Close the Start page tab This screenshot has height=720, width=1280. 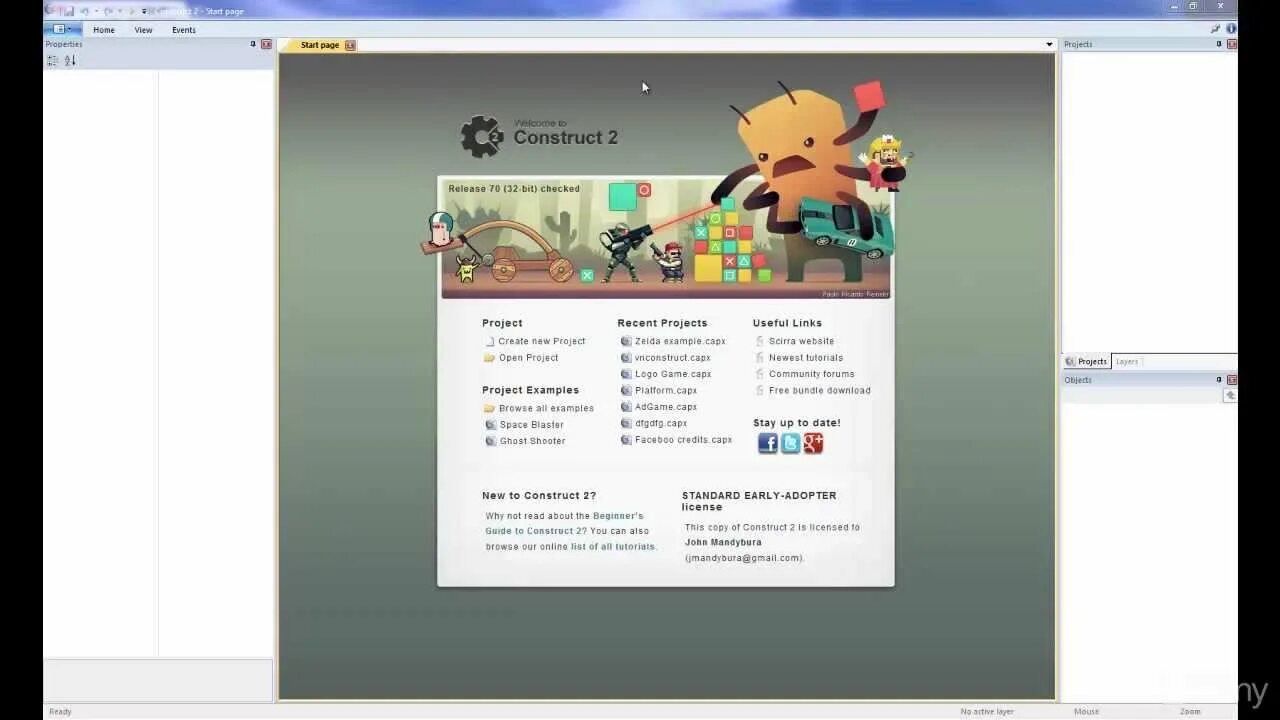(x=350, y=45)
